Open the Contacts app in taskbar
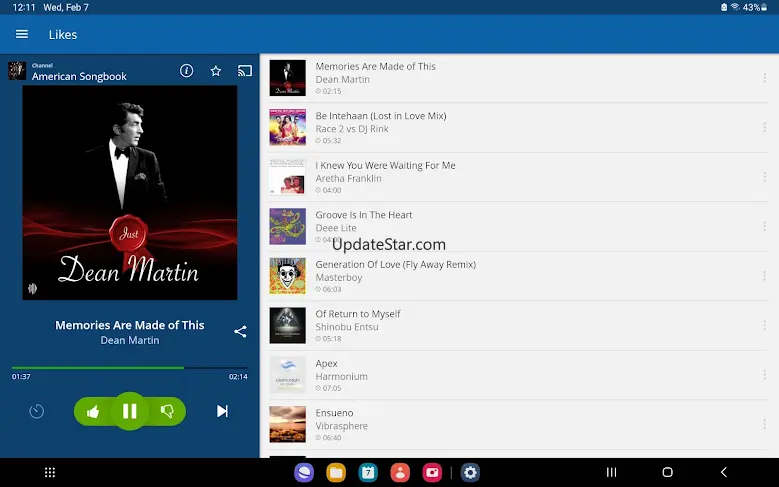This screenshot has width=779, height=487. click(x=400, y=472)
